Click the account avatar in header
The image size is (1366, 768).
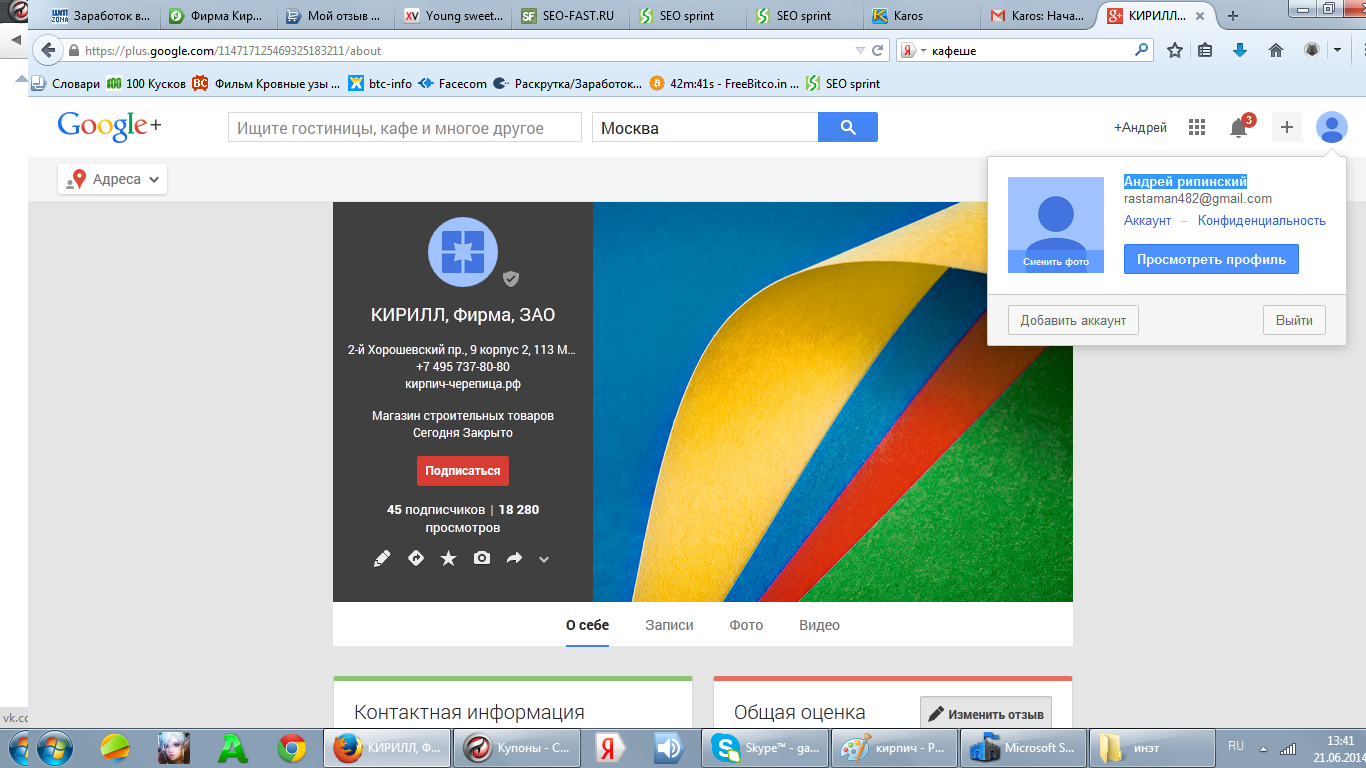coord(1332,127)
